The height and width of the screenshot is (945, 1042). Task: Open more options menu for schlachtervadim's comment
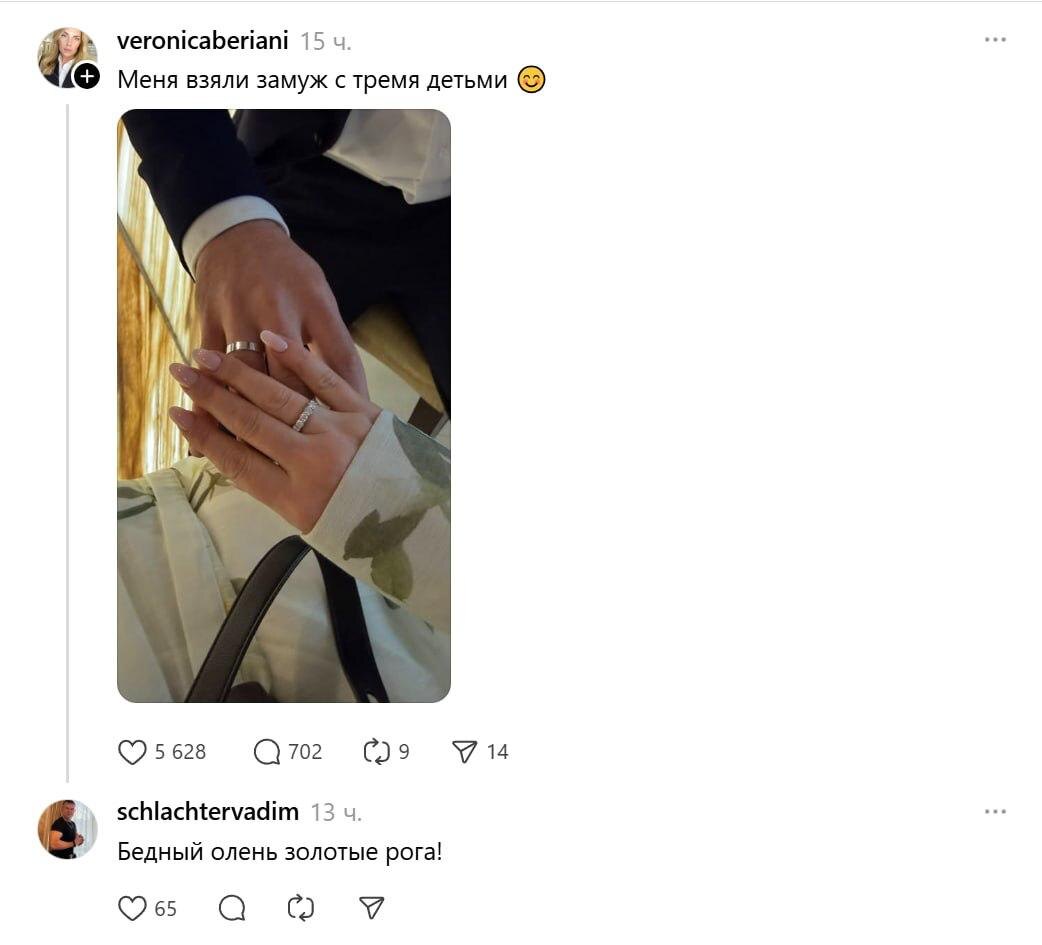995,811
